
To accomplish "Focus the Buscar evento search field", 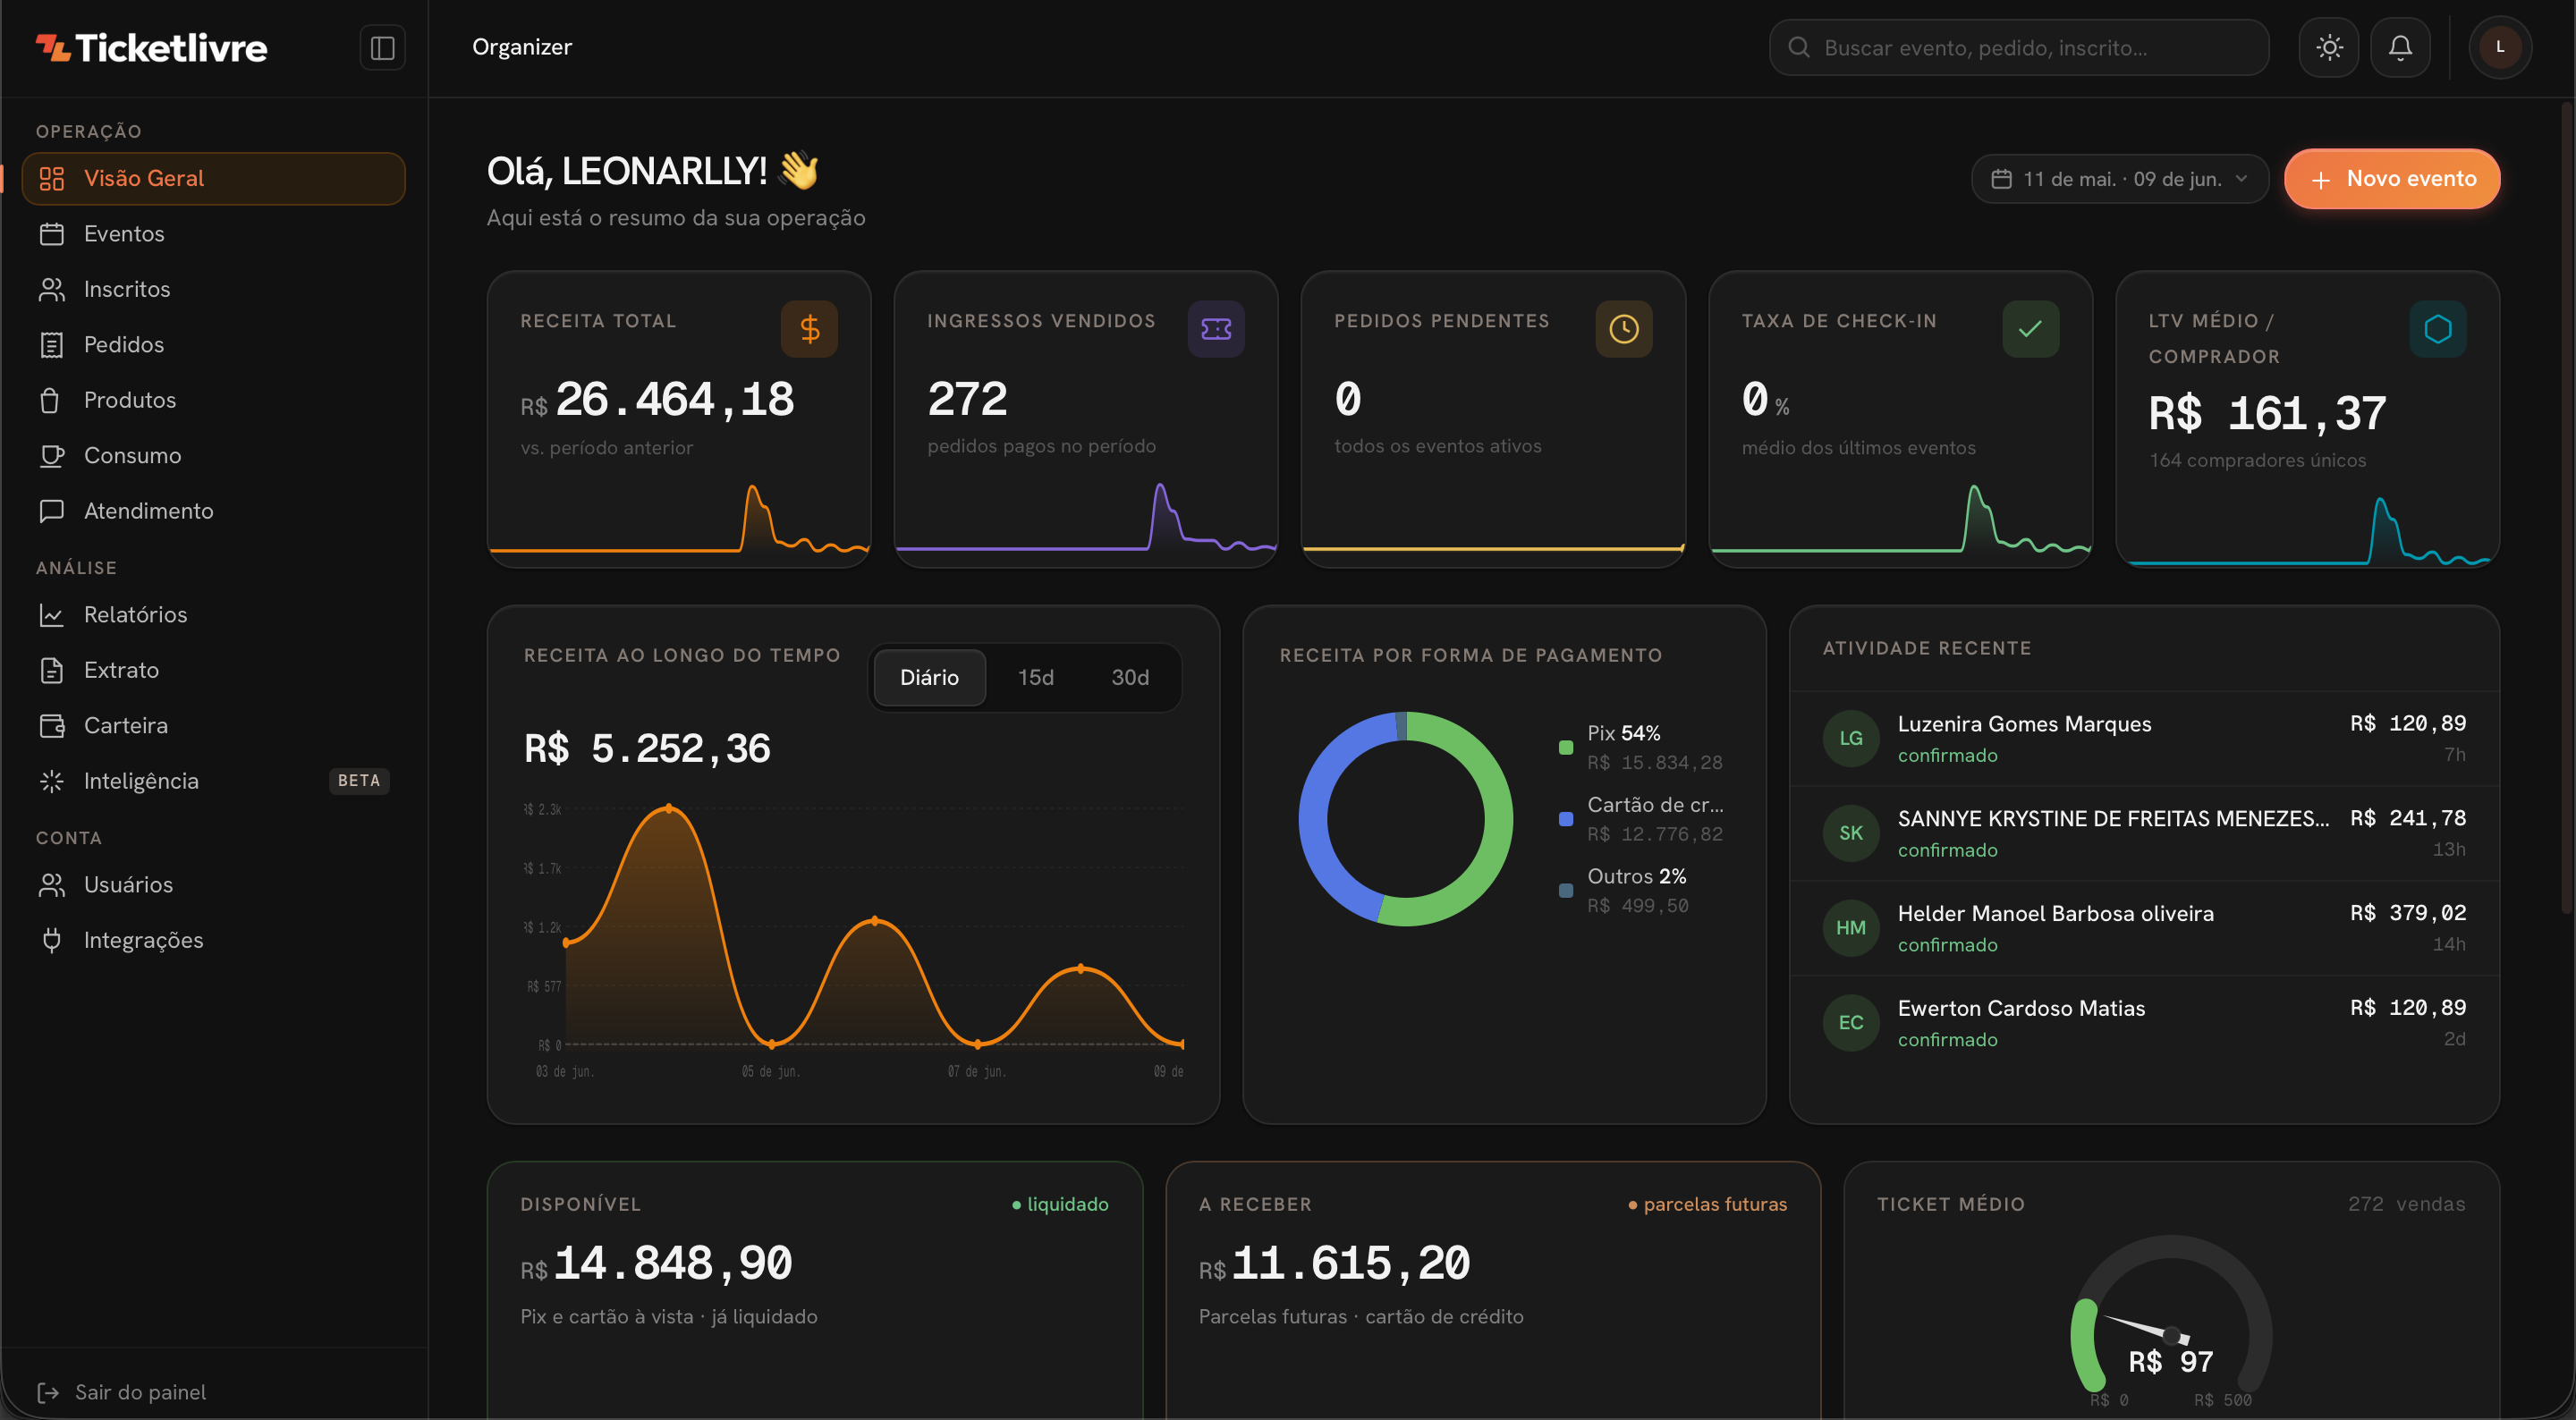I will pyautogui.click(x=2019, y=47).
